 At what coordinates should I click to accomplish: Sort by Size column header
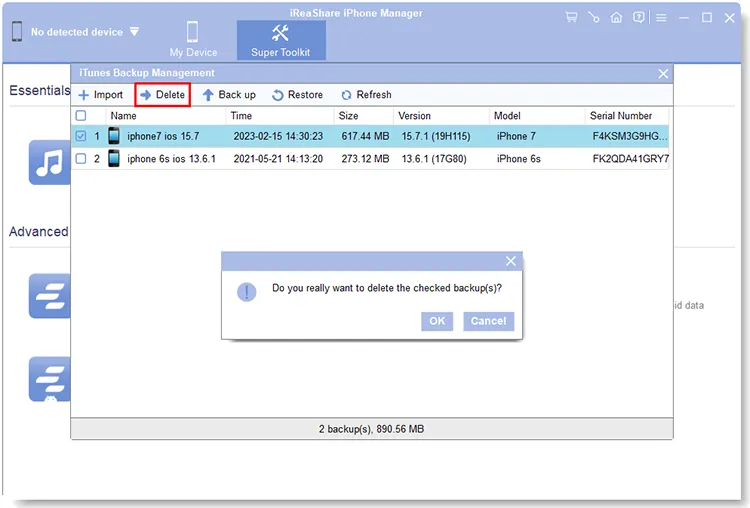[x=348, y=116]
